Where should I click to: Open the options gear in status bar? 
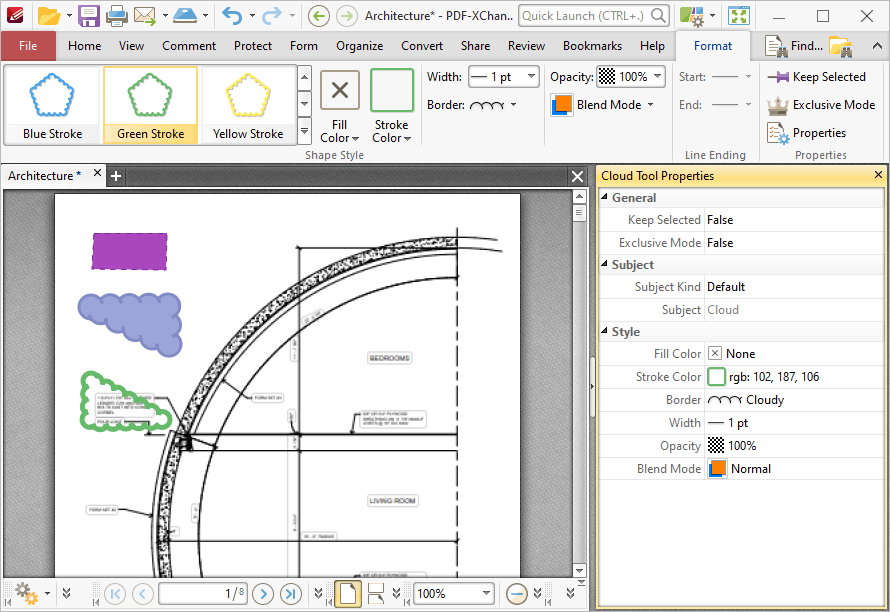[x=26, y=593]
